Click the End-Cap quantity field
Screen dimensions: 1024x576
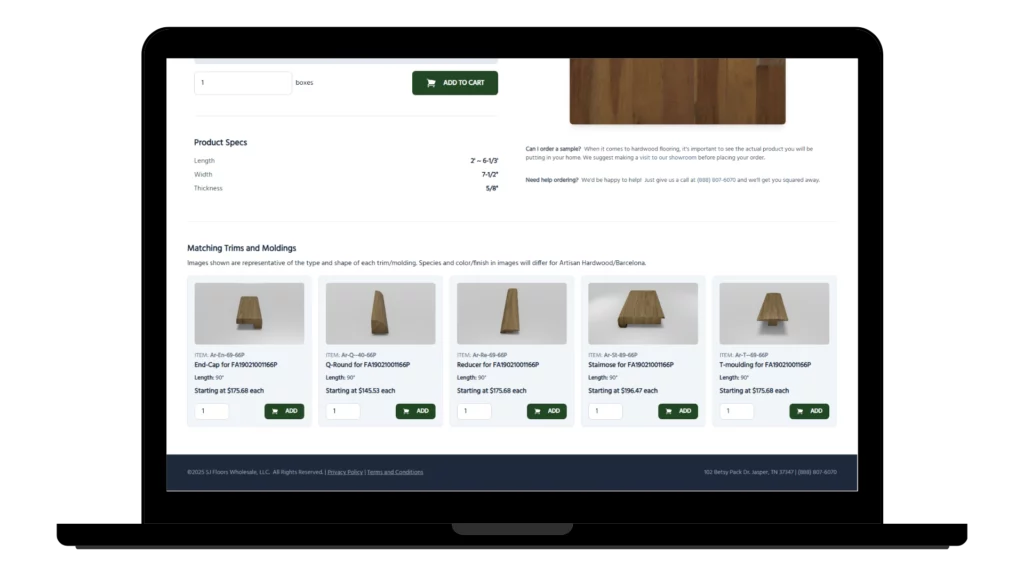point(212,411)
